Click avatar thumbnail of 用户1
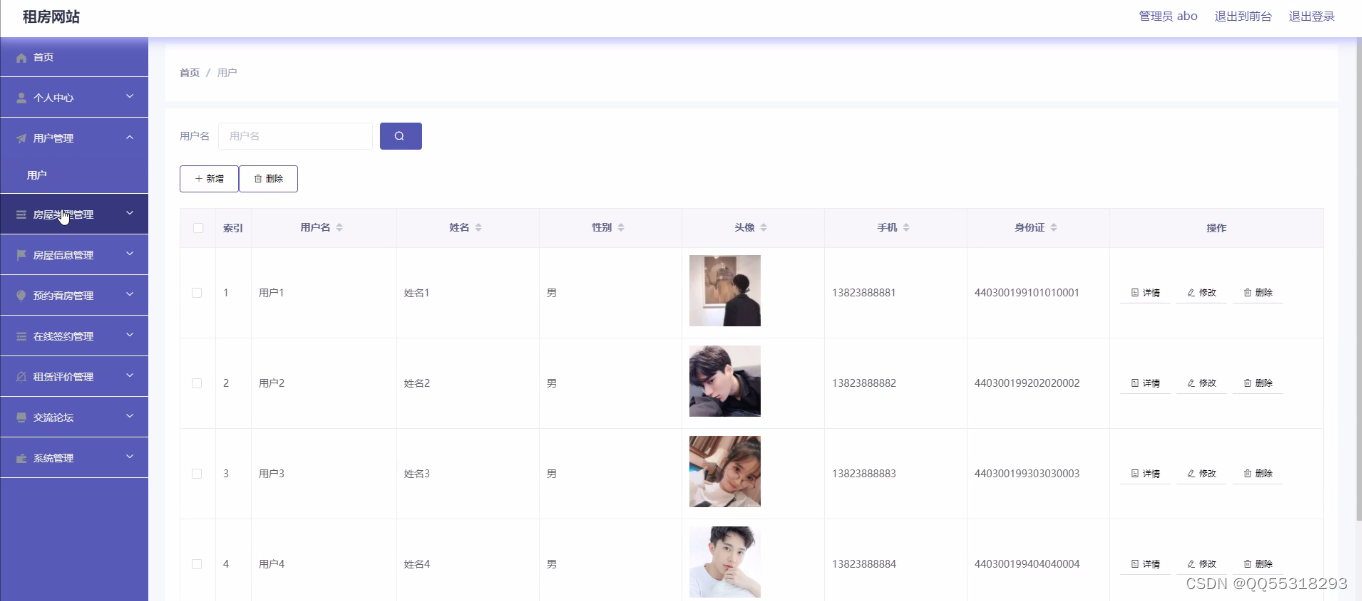The width and height of the screenshot is (1362, 601). point(725,291)
